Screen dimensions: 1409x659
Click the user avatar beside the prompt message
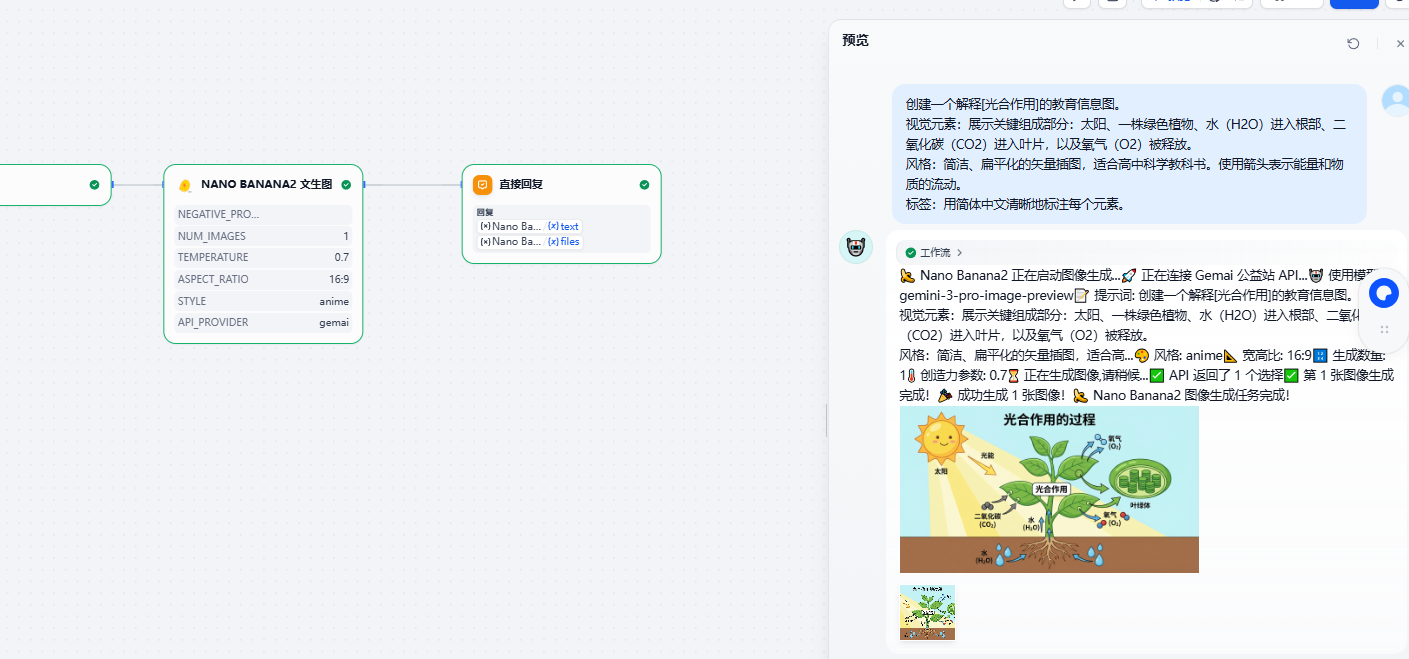1395,99
